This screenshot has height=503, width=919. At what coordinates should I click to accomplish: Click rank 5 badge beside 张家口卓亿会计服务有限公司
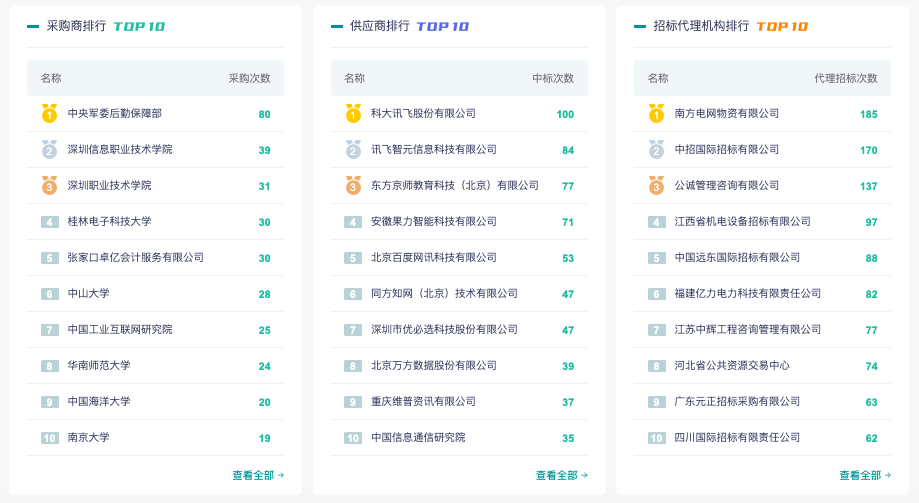coord(50,258)
